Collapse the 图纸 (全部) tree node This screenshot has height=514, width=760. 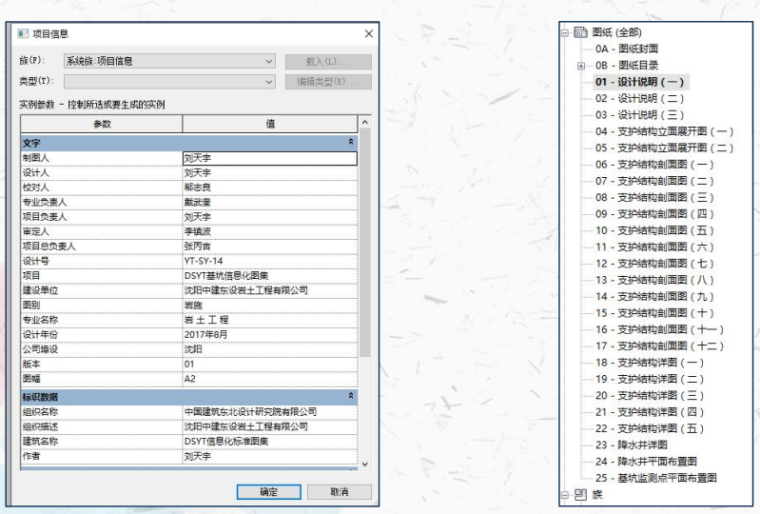pyautogui.click(x=565, y=31)
